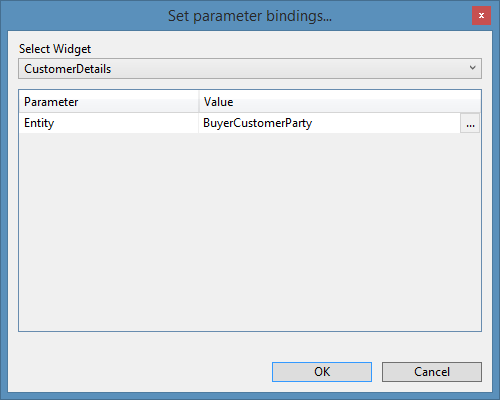
Task: Click the Value column header
Action: (x=340, y=102)
